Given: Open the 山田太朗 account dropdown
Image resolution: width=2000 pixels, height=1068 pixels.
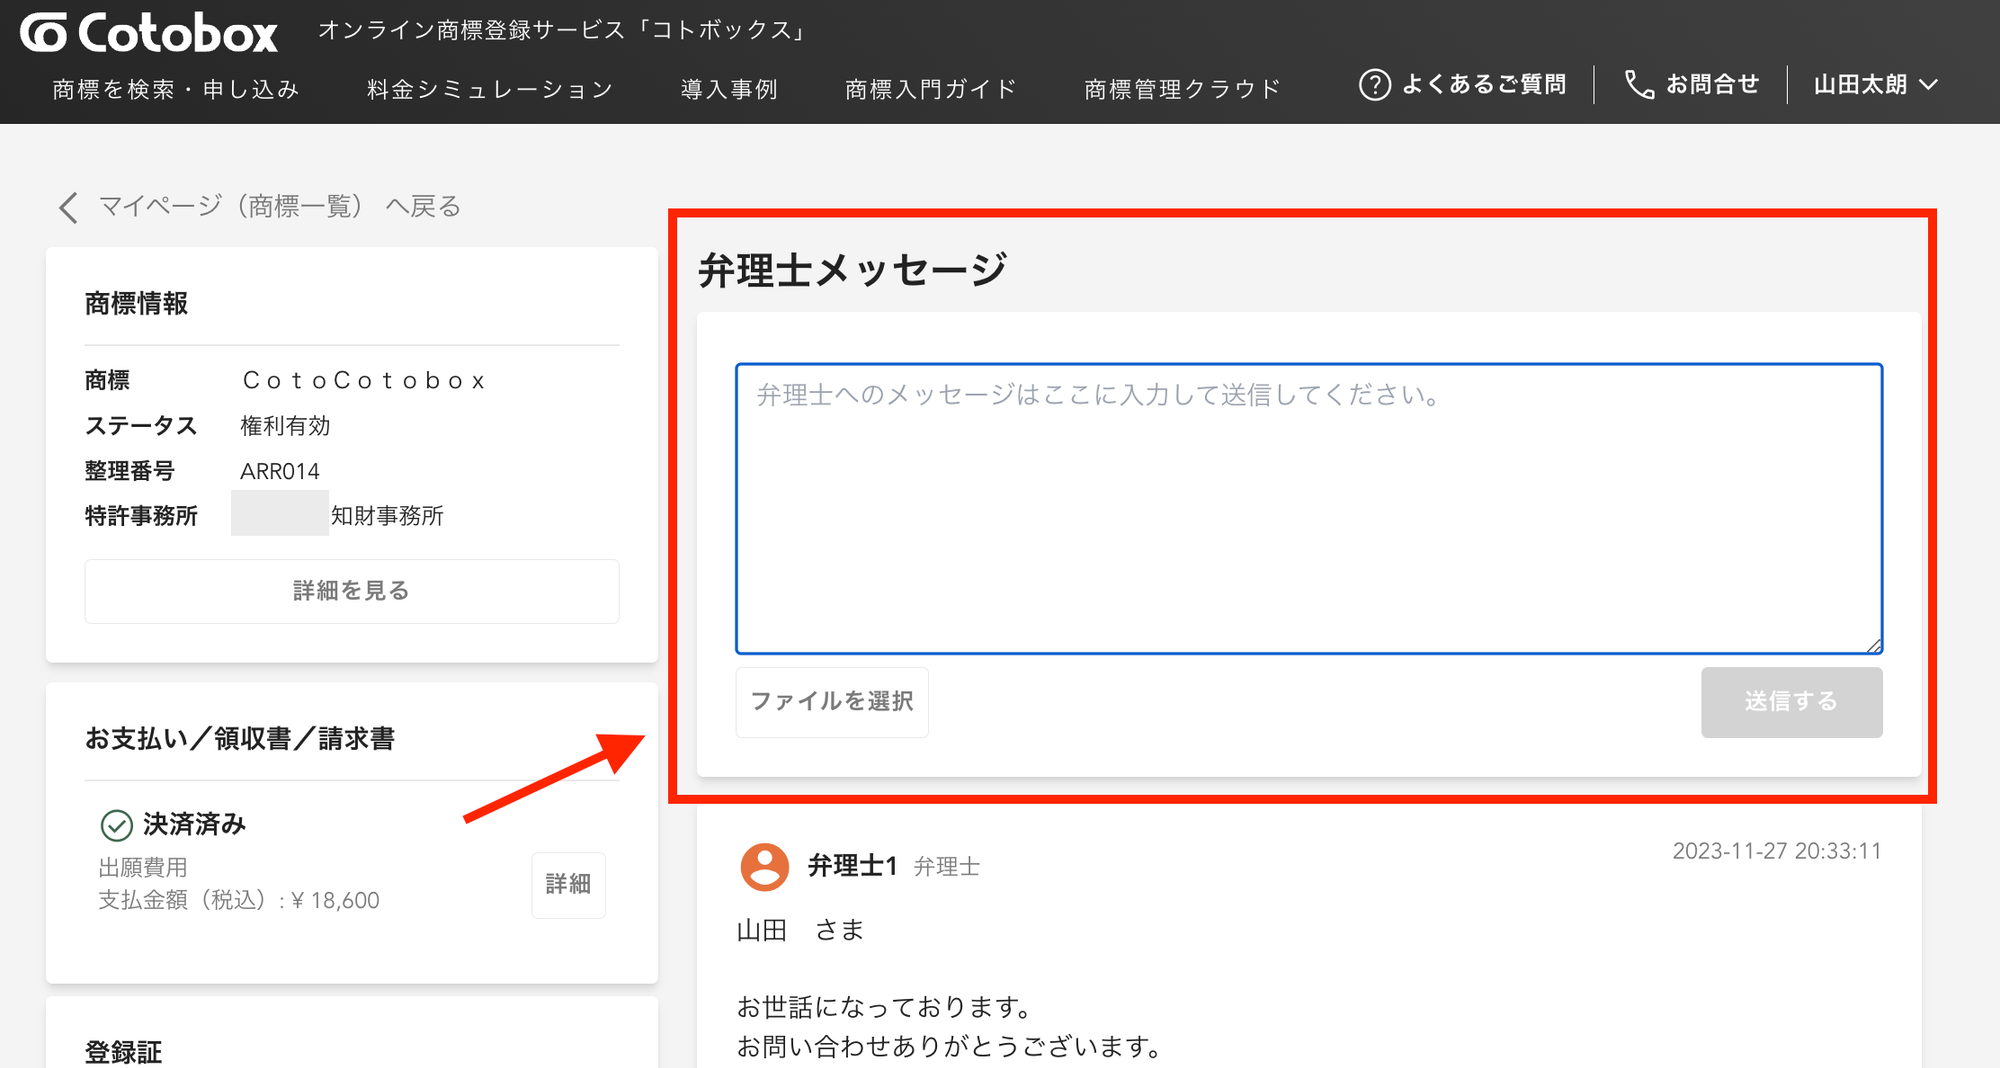Looking at the screenshot, I should pos(1875,85).
